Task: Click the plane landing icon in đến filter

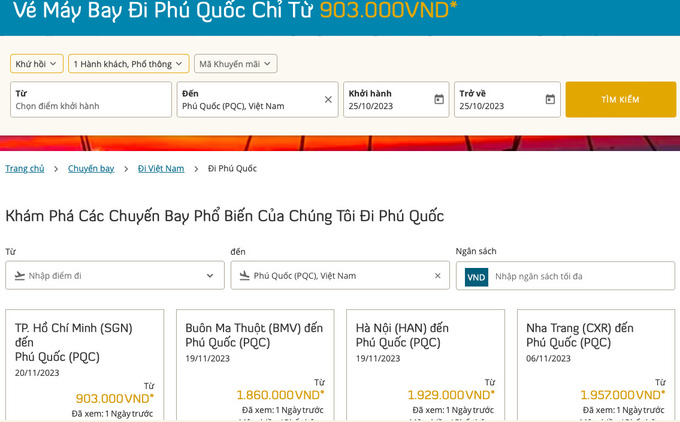Action: click(245, 275)
